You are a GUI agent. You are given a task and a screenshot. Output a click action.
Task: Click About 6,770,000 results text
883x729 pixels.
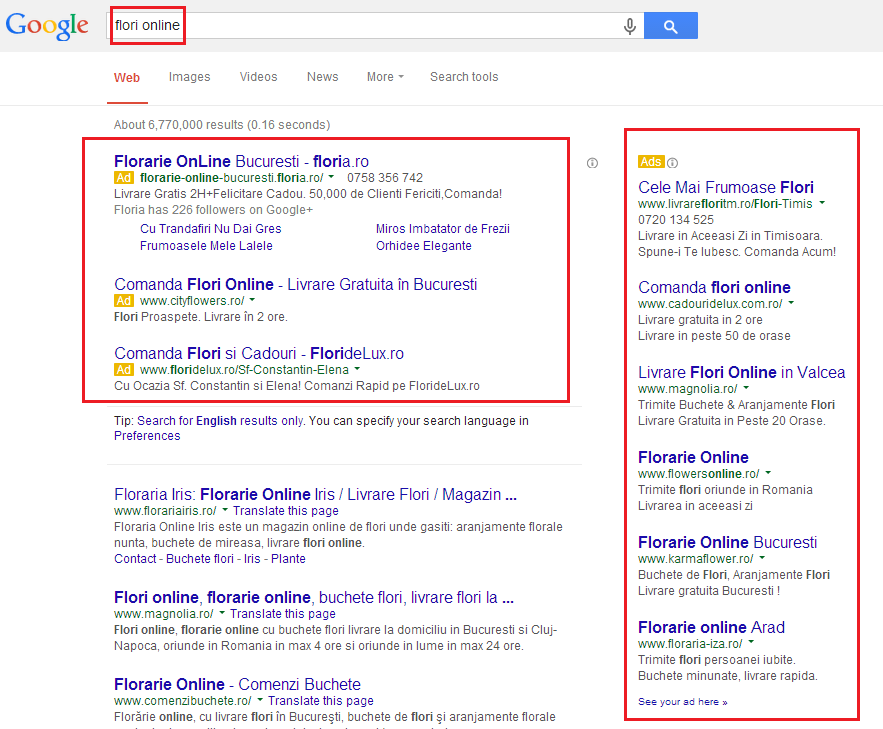222,124
